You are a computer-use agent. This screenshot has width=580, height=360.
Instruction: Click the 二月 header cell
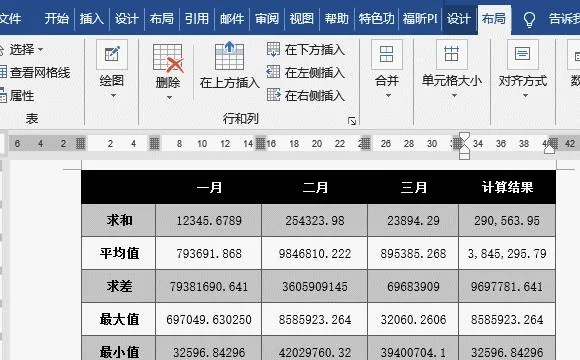pyautogui.click(x=315, y=187)
